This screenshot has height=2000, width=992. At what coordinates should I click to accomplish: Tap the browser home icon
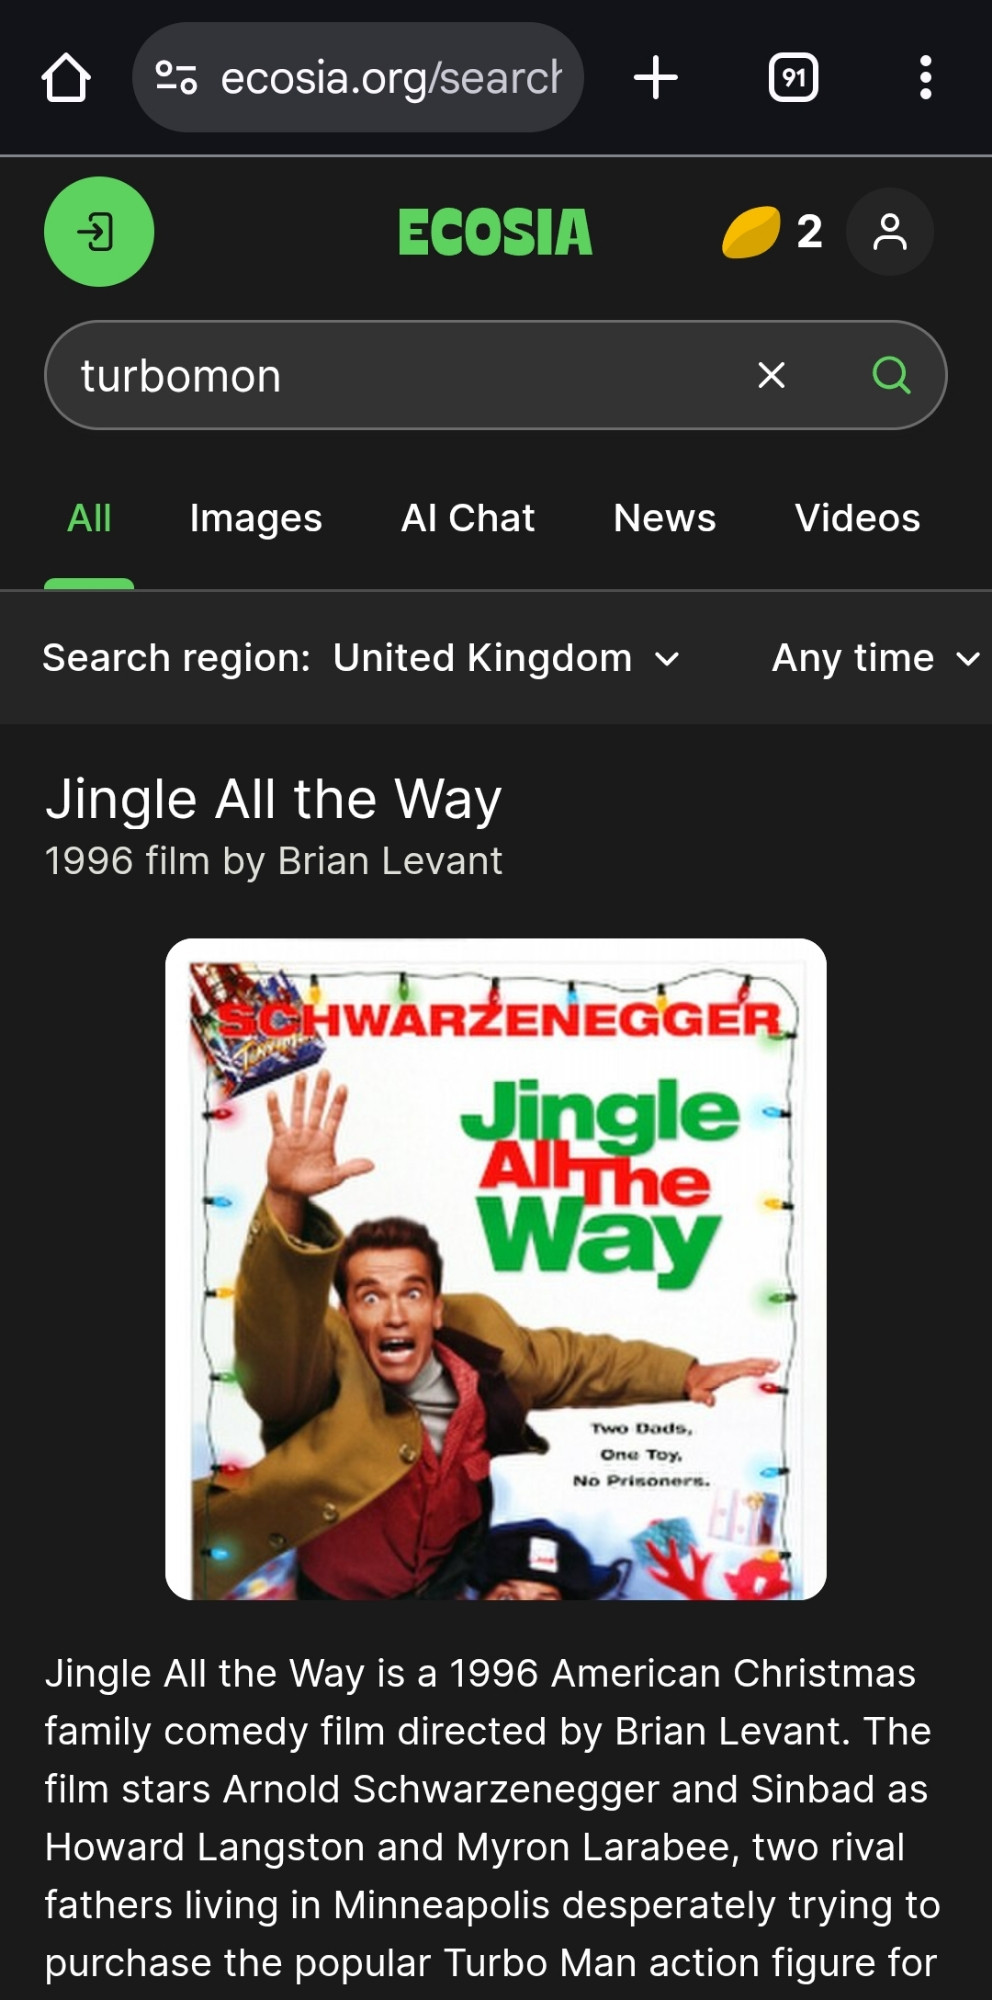(x=66, y=78)
